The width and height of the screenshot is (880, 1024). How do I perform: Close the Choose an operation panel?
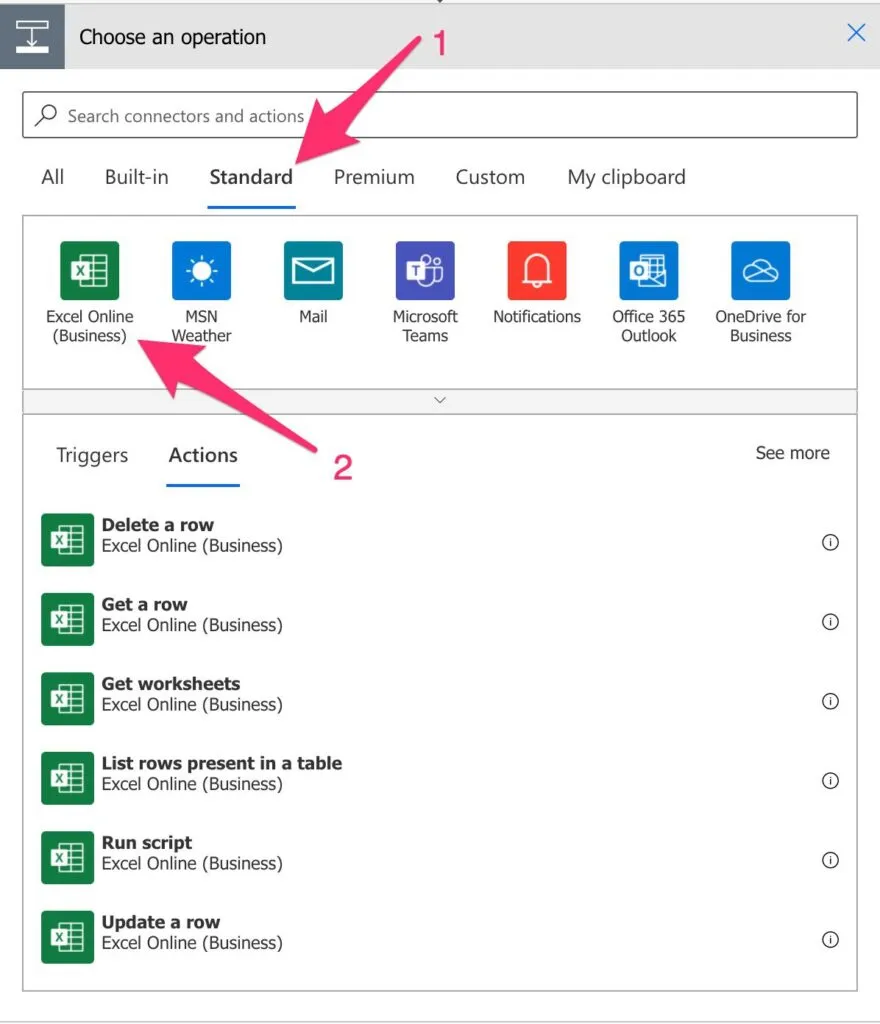[856, 33]
